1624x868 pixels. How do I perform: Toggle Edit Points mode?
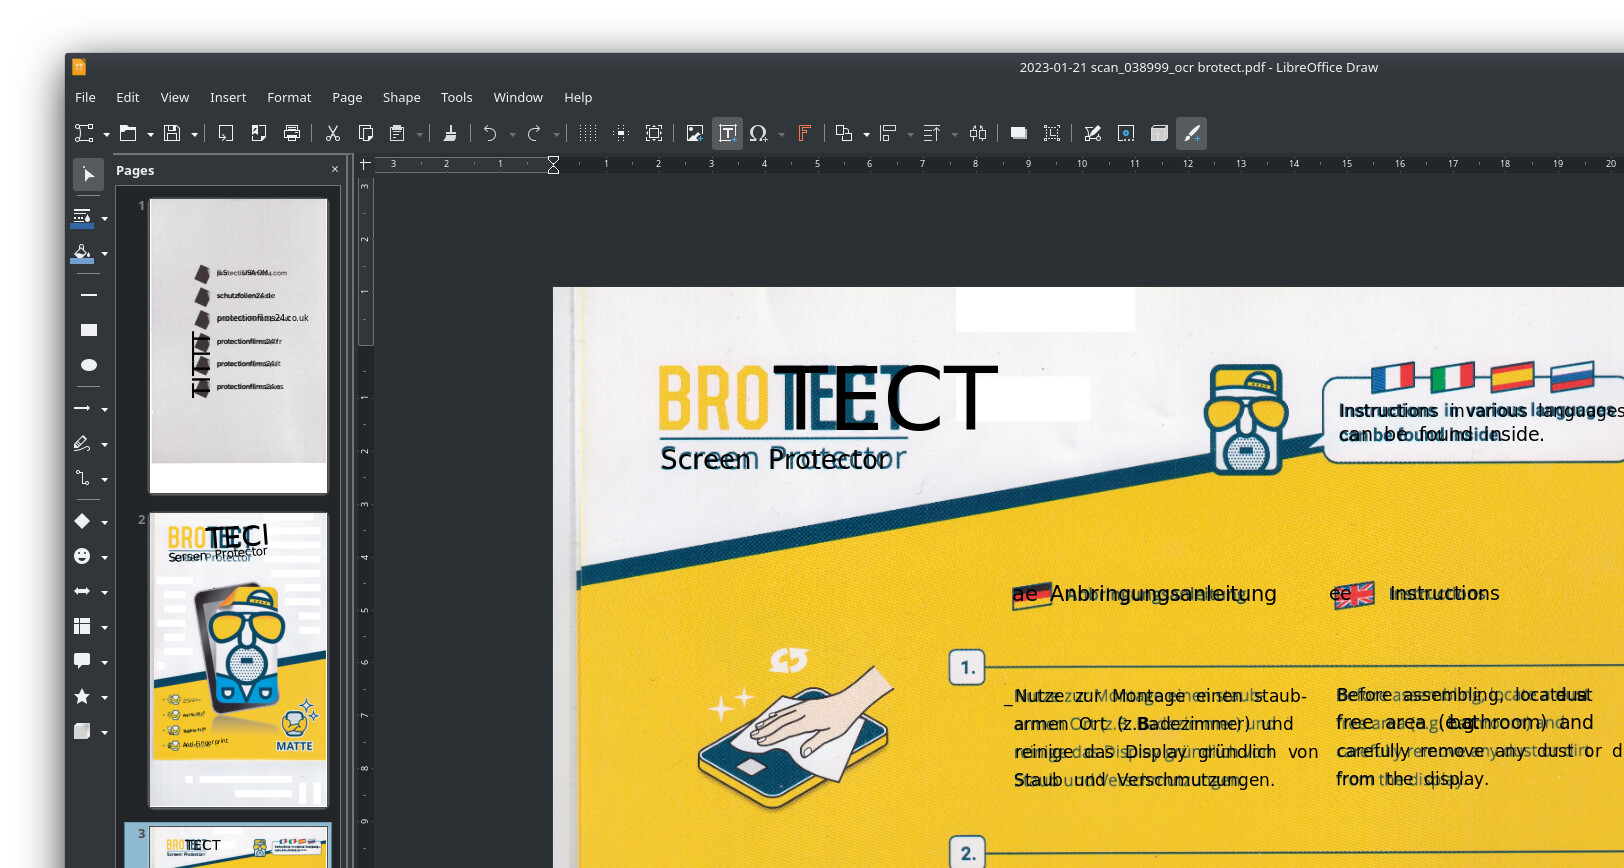click(x=1093, y=133)
